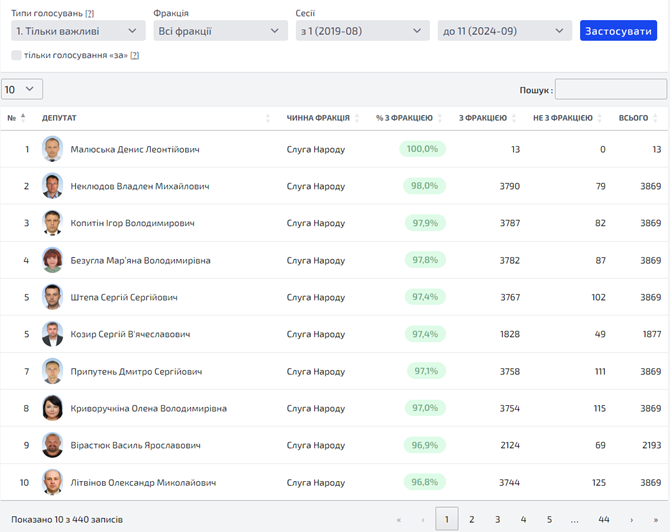Image resolution: width=670 pixels, height=532 pixels.
Task: Go to pagination page 2
Action: 472,519
